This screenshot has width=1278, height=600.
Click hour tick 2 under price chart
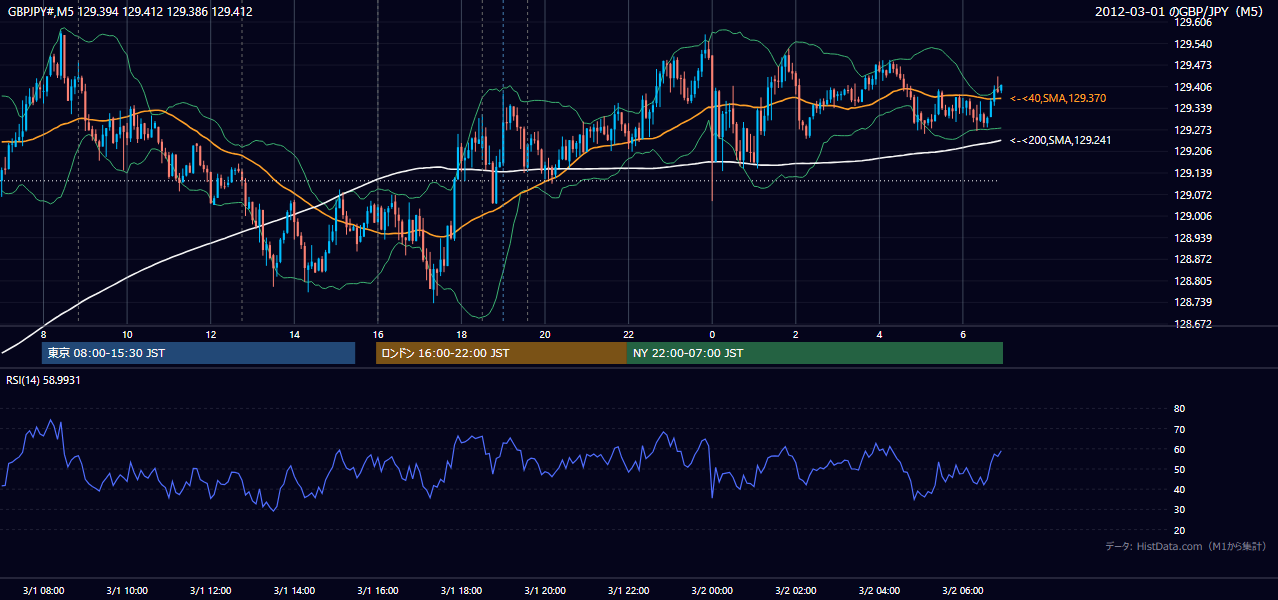point(795,334)
